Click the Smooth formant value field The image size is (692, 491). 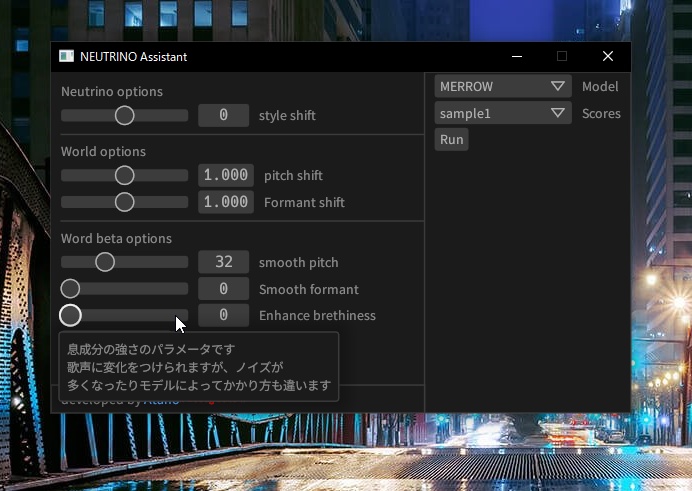(223, 289)
